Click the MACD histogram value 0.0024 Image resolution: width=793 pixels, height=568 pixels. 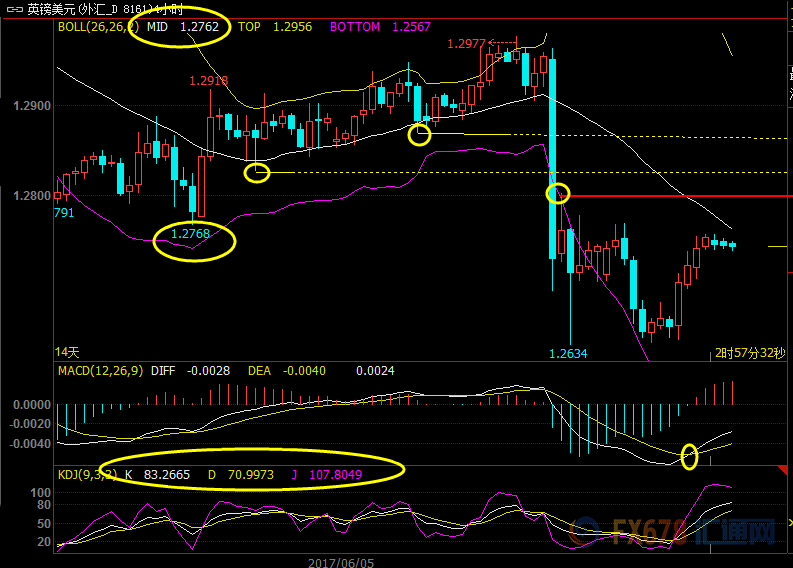pyautogui.click(x=375, y=371)
